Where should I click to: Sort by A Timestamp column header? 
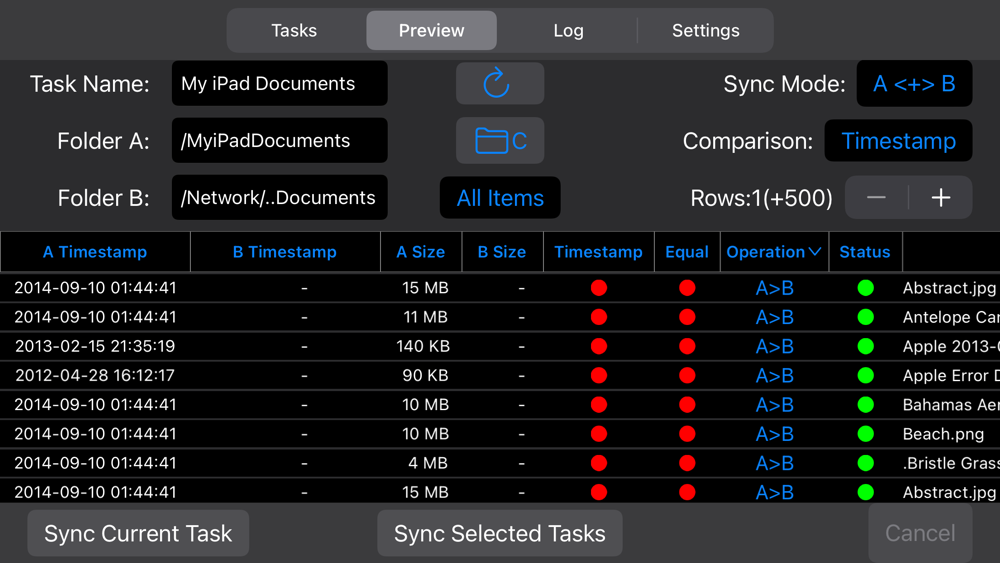(95, 252)
